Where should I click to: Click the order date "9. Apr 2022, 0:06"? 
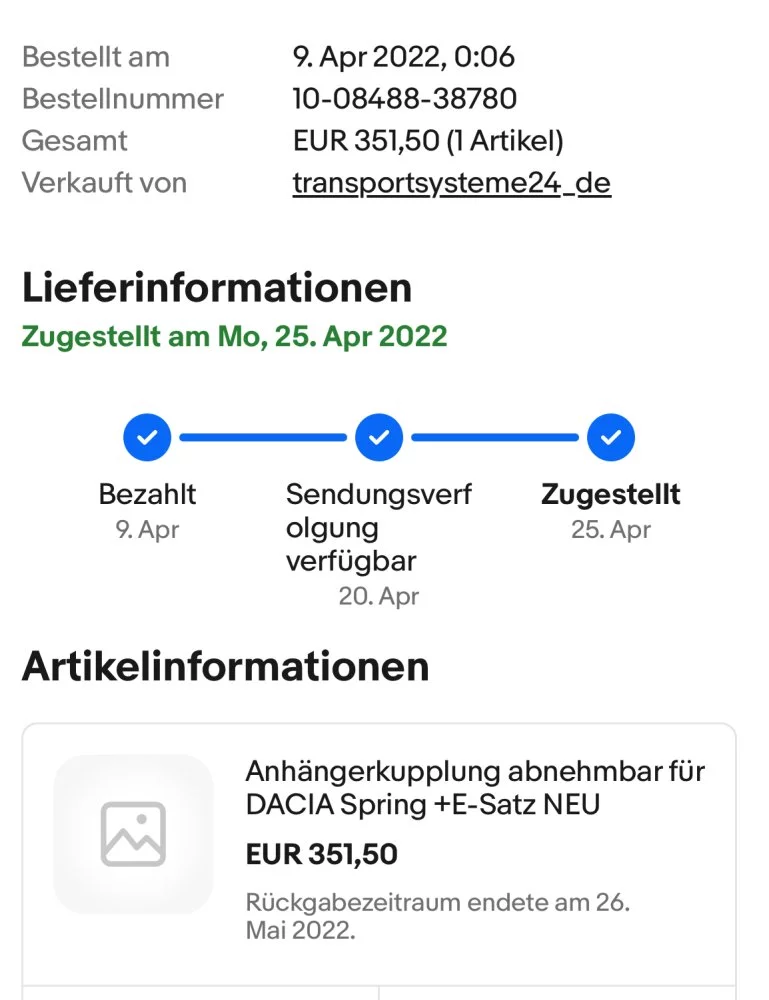403,57
